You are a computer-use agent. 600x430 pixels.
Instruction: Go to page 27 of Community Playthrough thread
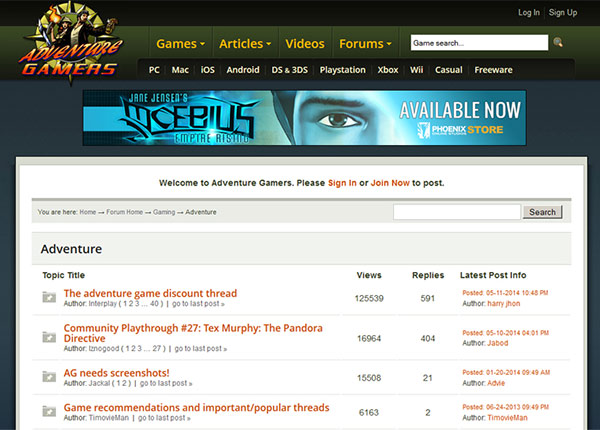[x=157, y=349]
